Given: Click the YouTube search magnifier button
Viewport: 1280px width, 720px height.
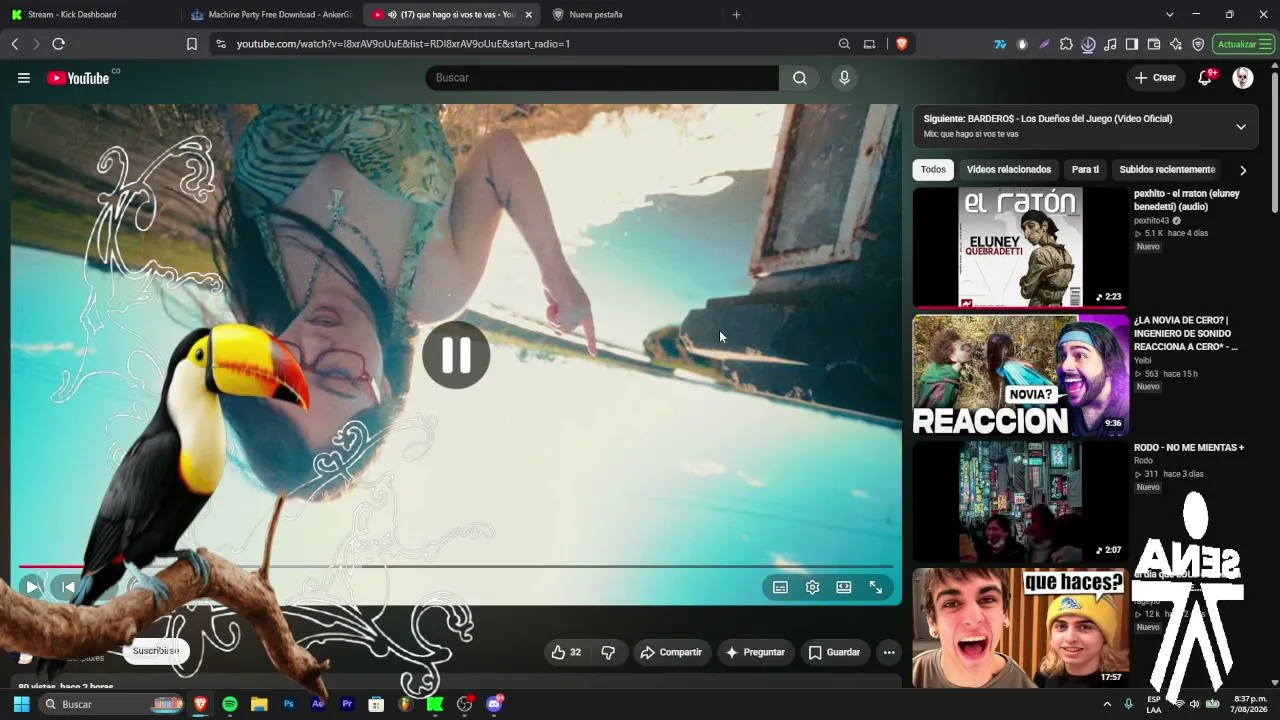Looking at the screenshot, I should pos(800,78).
